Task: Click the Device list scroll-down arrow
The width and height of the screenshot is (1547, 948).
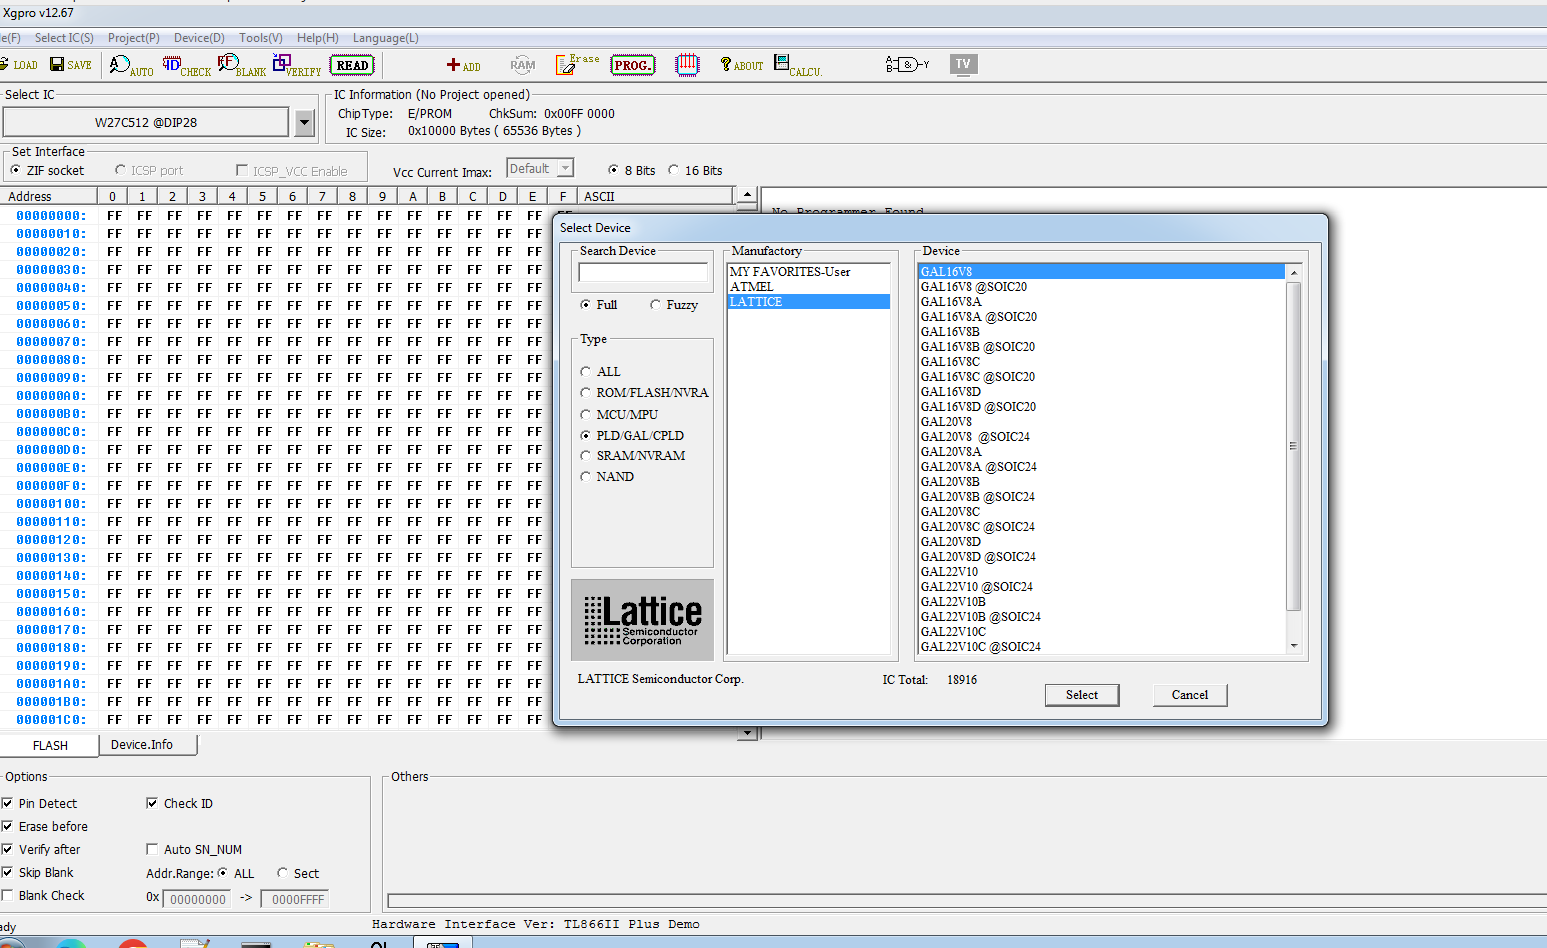Action: coord(1294,646)
